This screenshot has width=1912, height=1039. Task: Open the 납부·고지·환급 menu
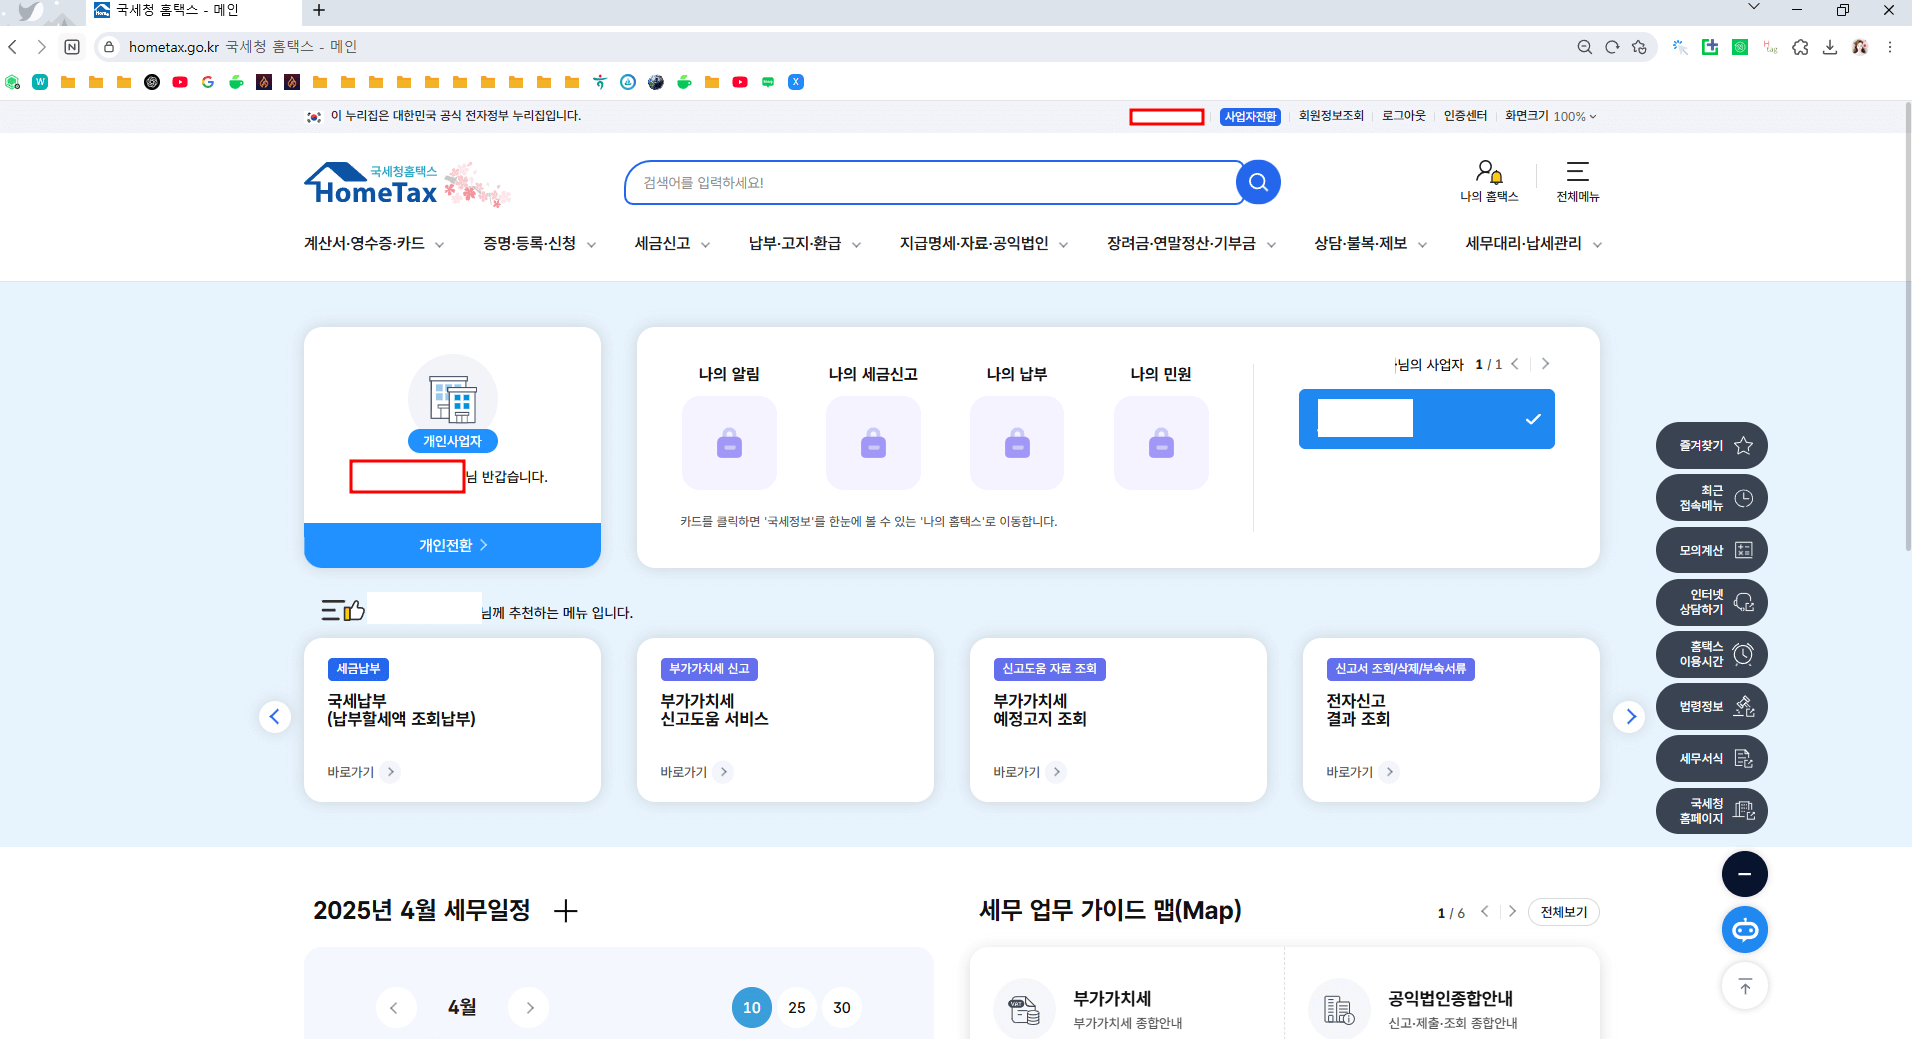point(795,243)
